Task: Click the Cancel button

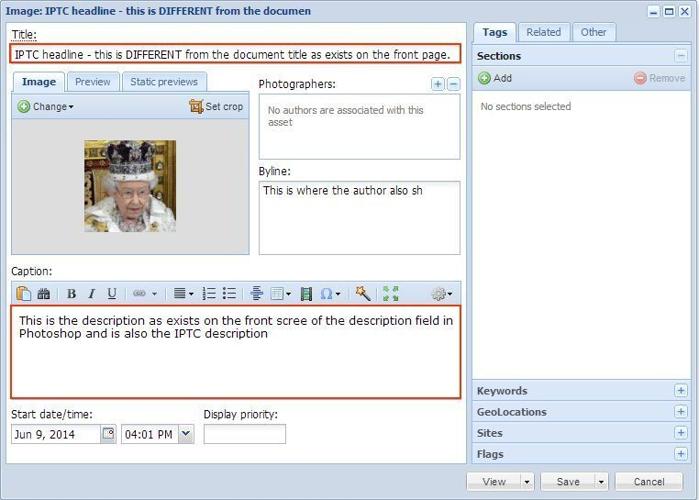Action: pos(648,481)
